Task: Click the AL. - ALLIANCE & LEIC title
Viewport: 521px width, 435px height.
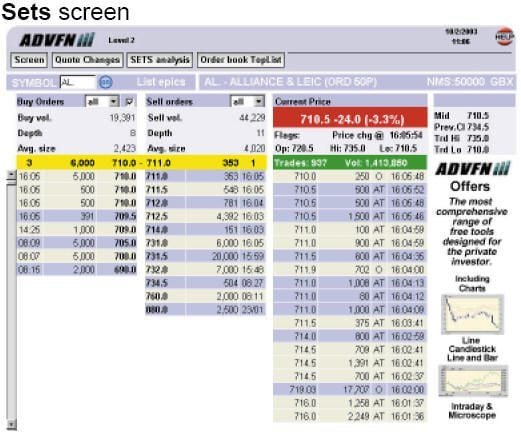Action: pyautogui.click(x=290, y=82)
